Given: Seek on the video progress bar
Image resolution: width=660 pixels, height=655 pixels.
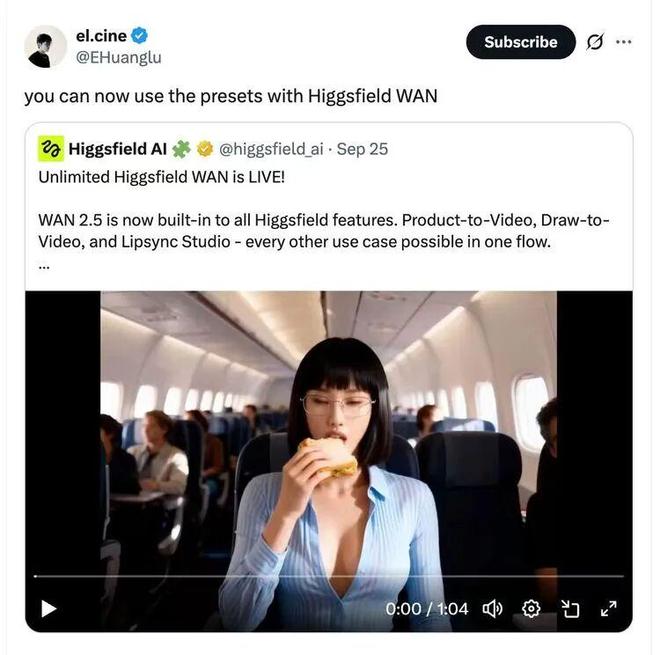Looking at the screenshot, I should [328, 576].
